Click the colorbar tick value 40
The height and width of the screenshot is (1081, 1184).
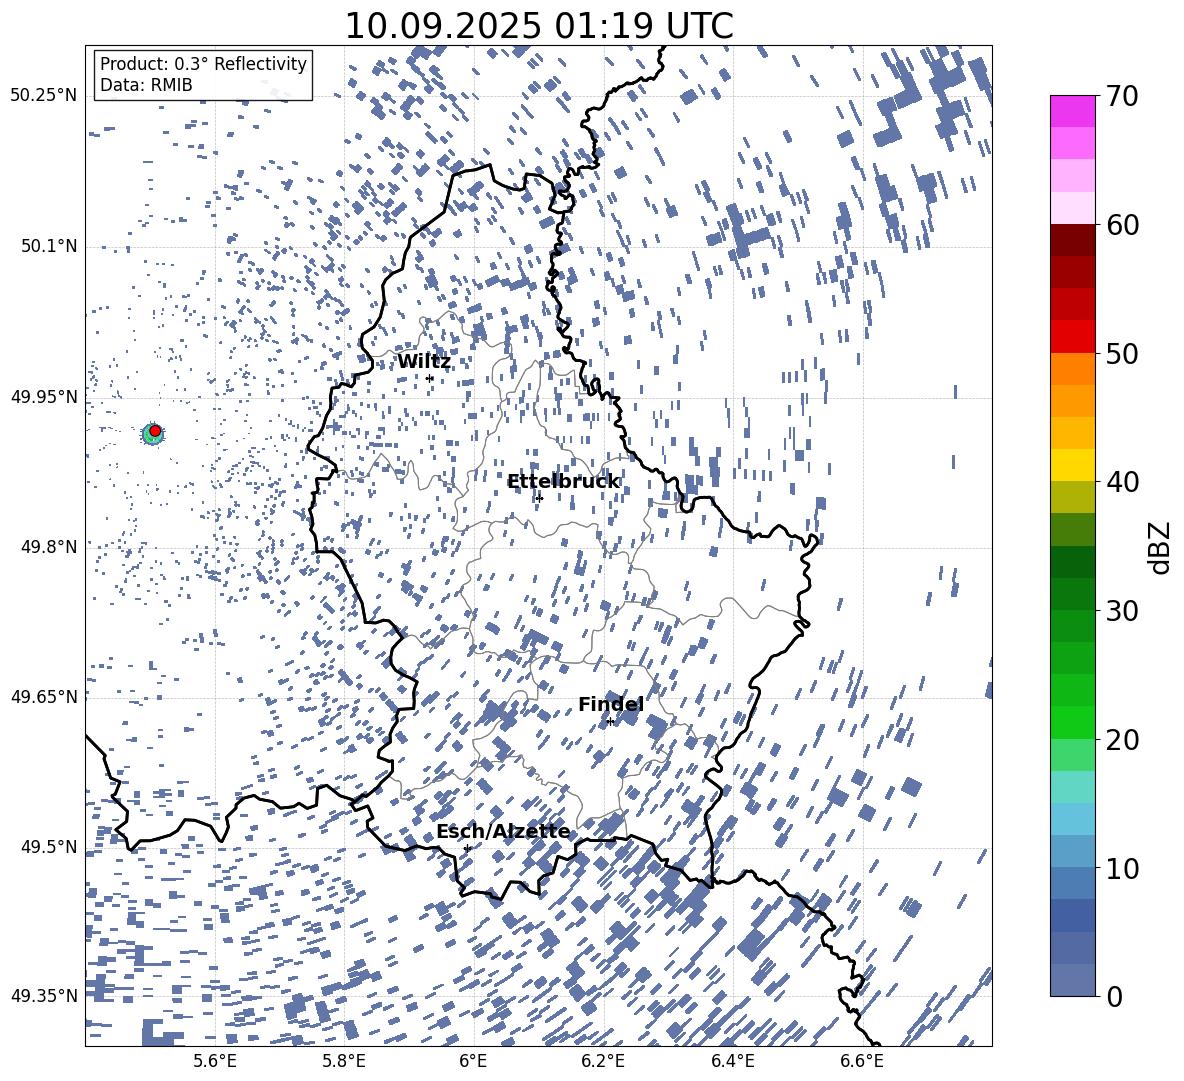point(1123,482)
